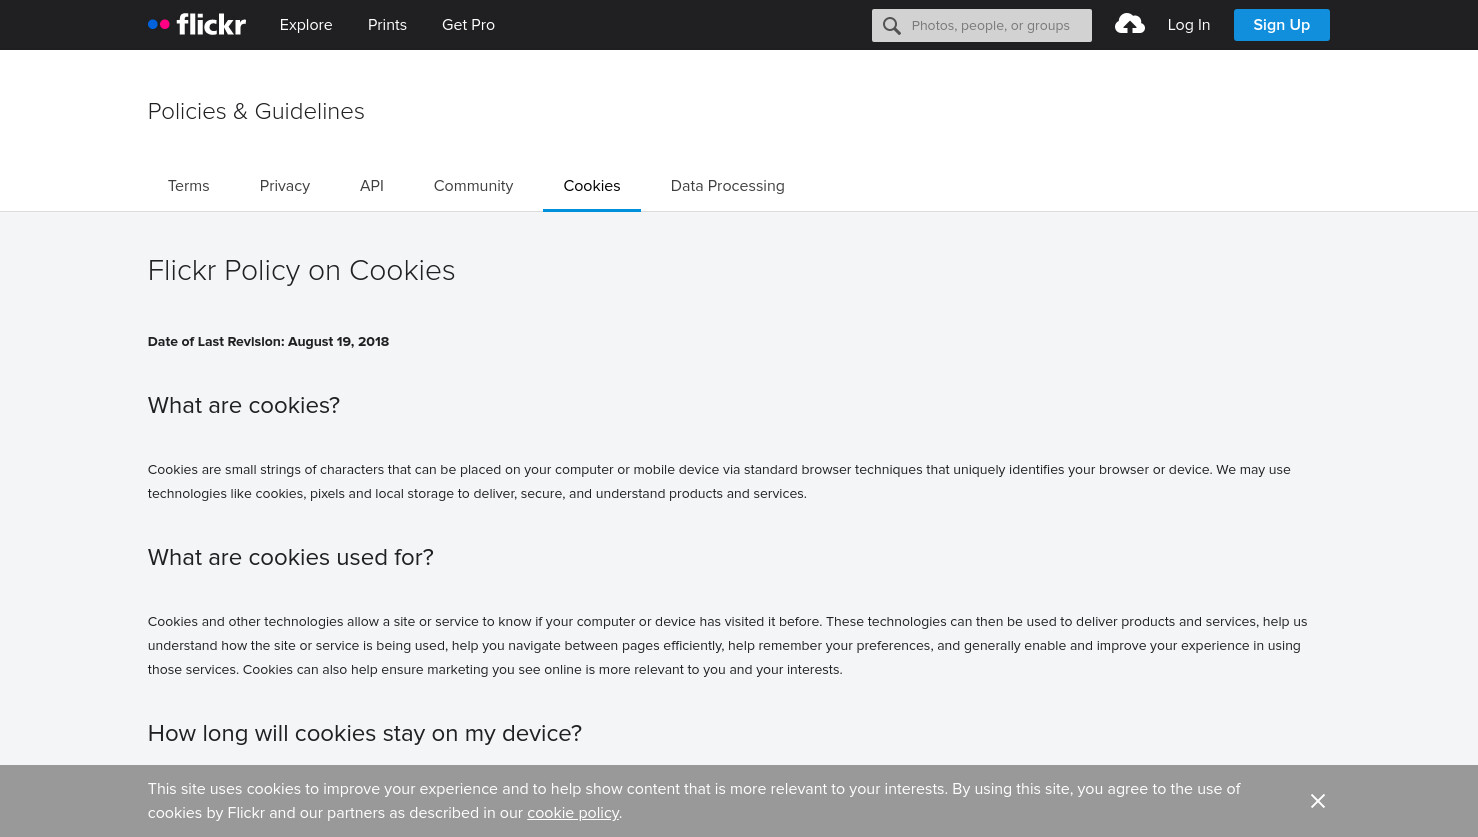Switch to the Privacy tab
This screenshot has width=1478, height=837.
coord(285,186)
